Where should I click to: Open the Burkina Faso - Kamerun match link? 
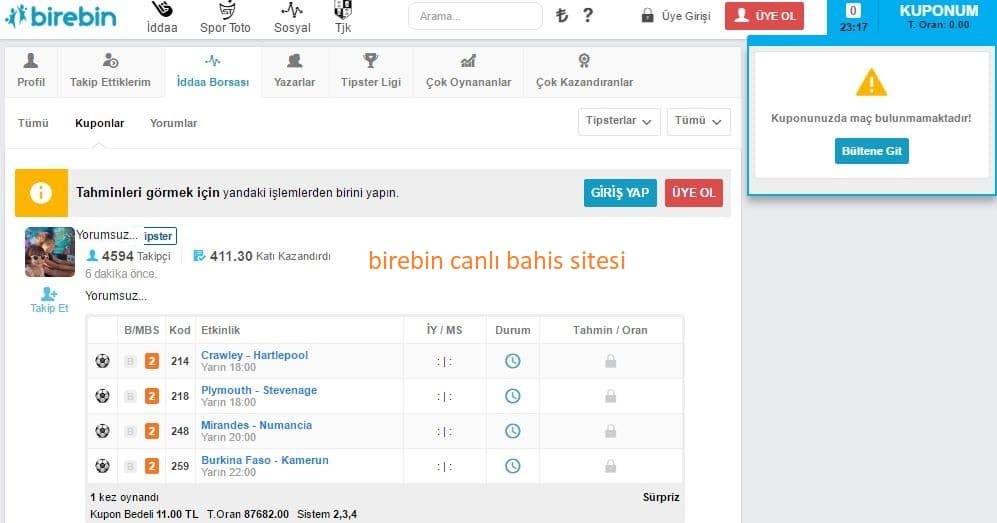point(264,460)
